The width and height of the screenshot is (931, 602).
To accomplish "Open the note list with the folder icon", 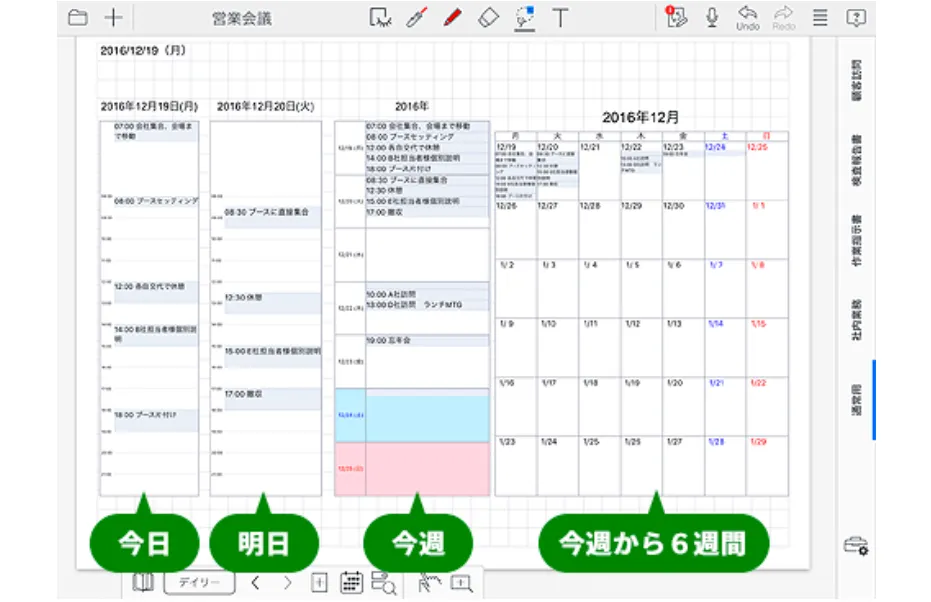I will coord(76,16).
